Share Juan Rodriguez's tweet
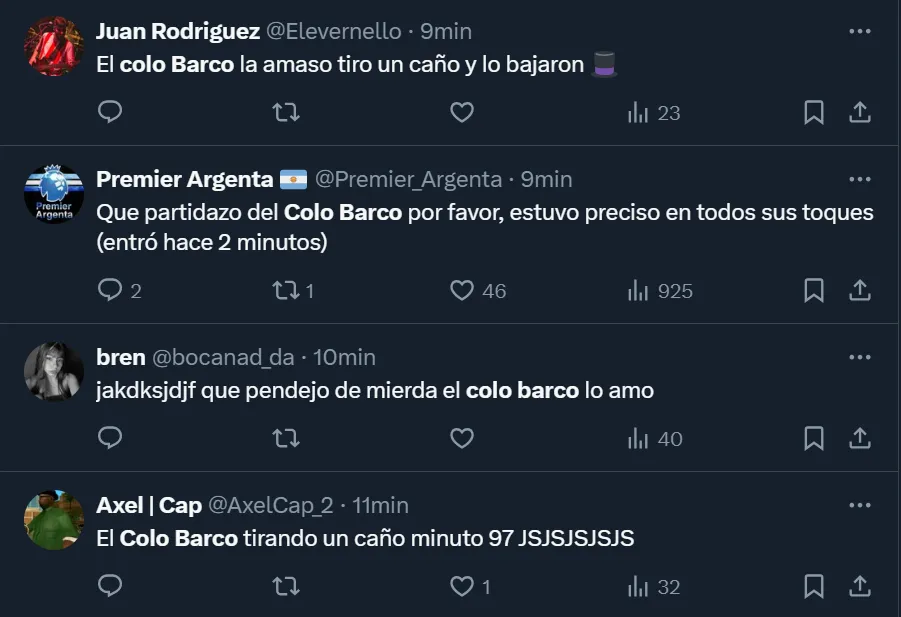Image resolution: width=901 pixels, height=617 pixels. pos(859,112)
